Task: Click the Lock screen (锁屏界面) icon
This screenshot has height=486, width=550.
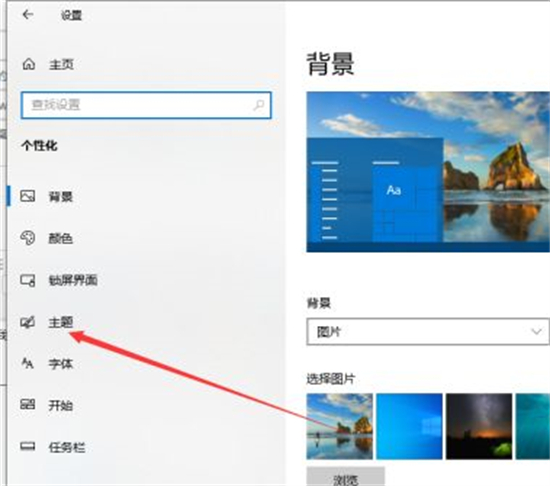Action: point(27,280)
